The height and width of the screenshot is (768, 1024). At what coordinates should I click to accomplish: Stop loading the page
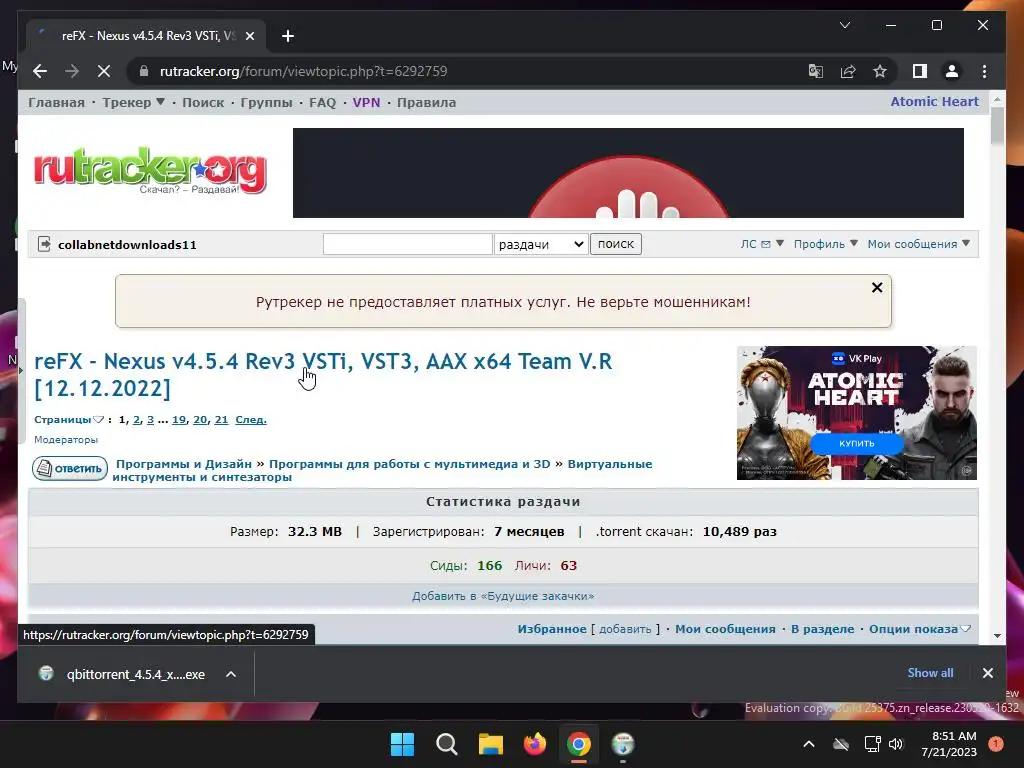coord(104,71)
